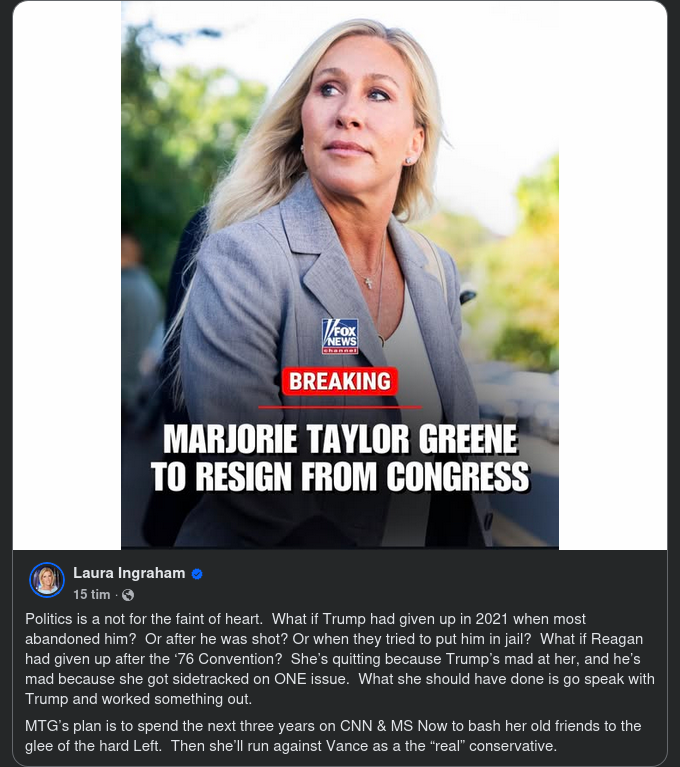Click the 'TO RESIGN FROM CONGRESS' headline line
Image resolution: width=680 pixels, height=767 pixels.
(x=340, y=476)
